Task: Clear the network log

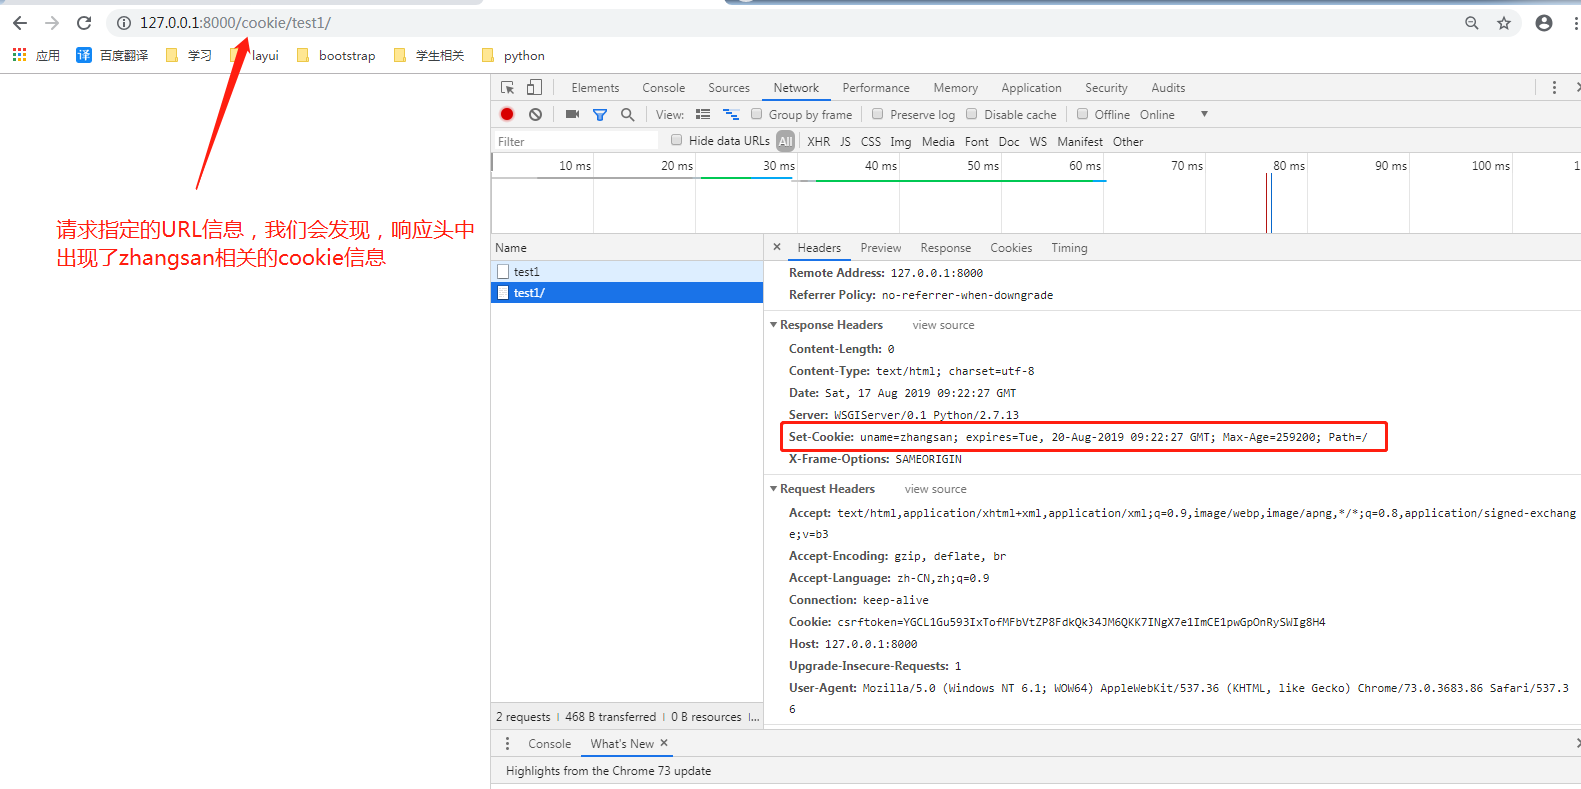Action: click(x=536, y=114)
